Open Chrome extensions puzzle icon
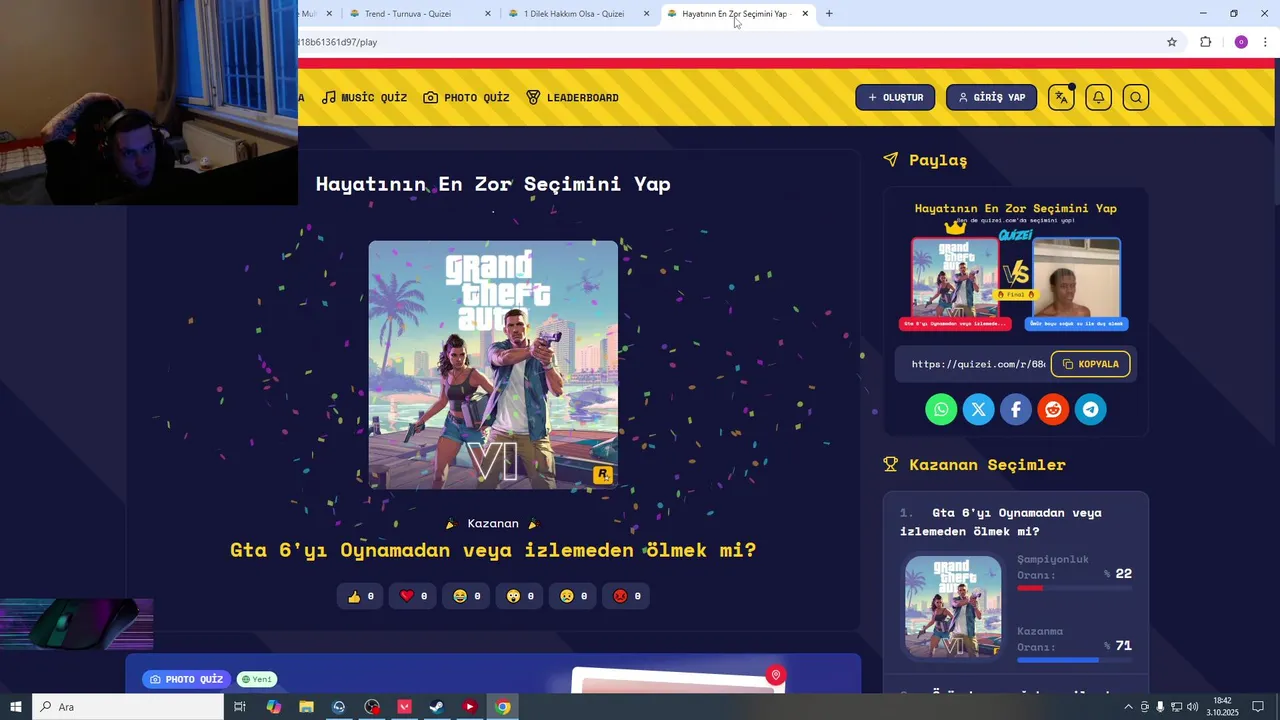The height and width of the screenshot is (720, 1280). pos(1205,42)
